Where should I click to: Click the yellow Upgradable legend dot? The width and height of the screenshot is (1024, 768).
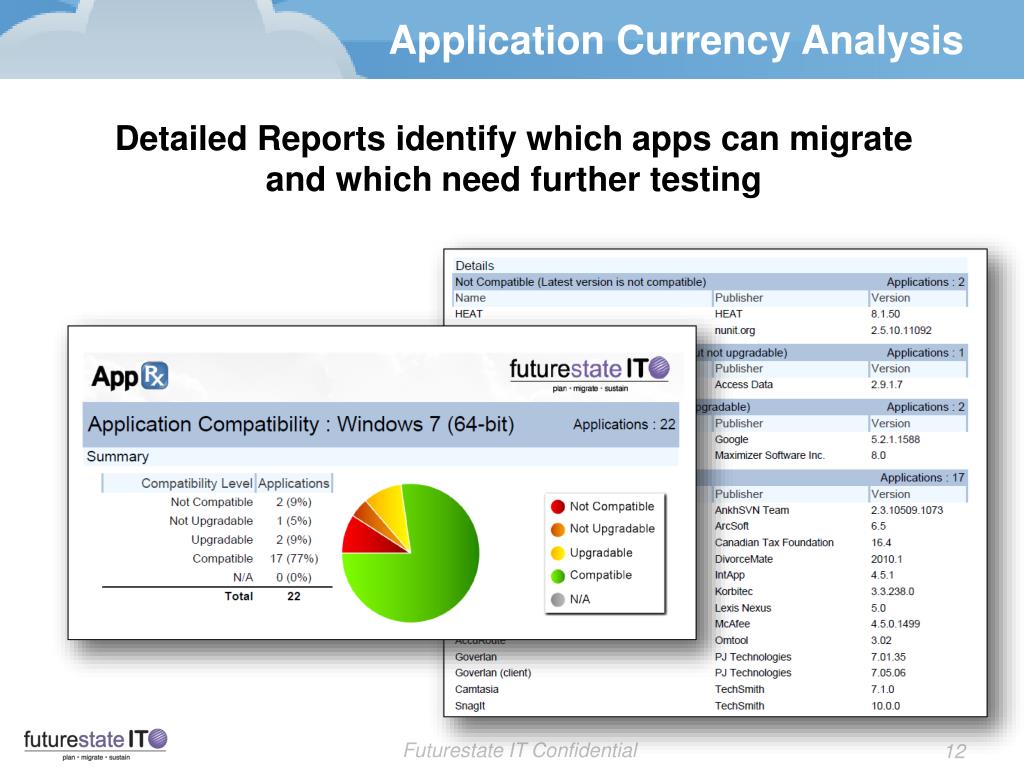(x=558, y=553)
